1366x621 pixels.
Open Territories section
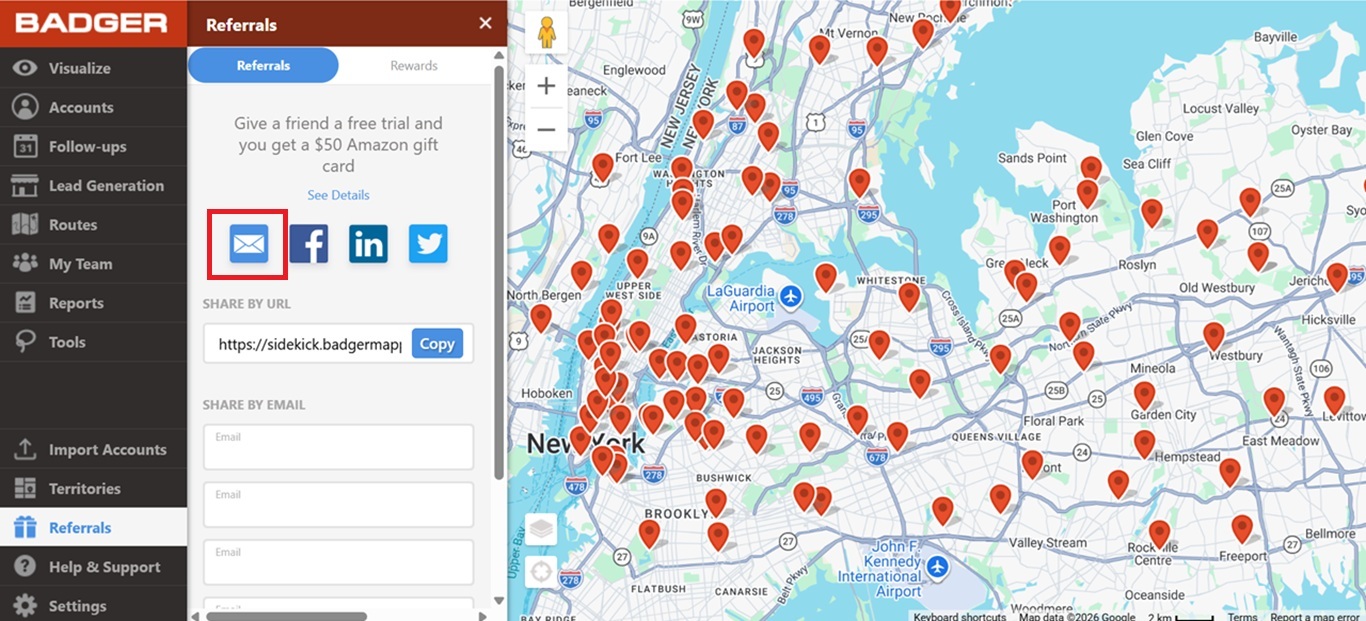tap(93, 488)
